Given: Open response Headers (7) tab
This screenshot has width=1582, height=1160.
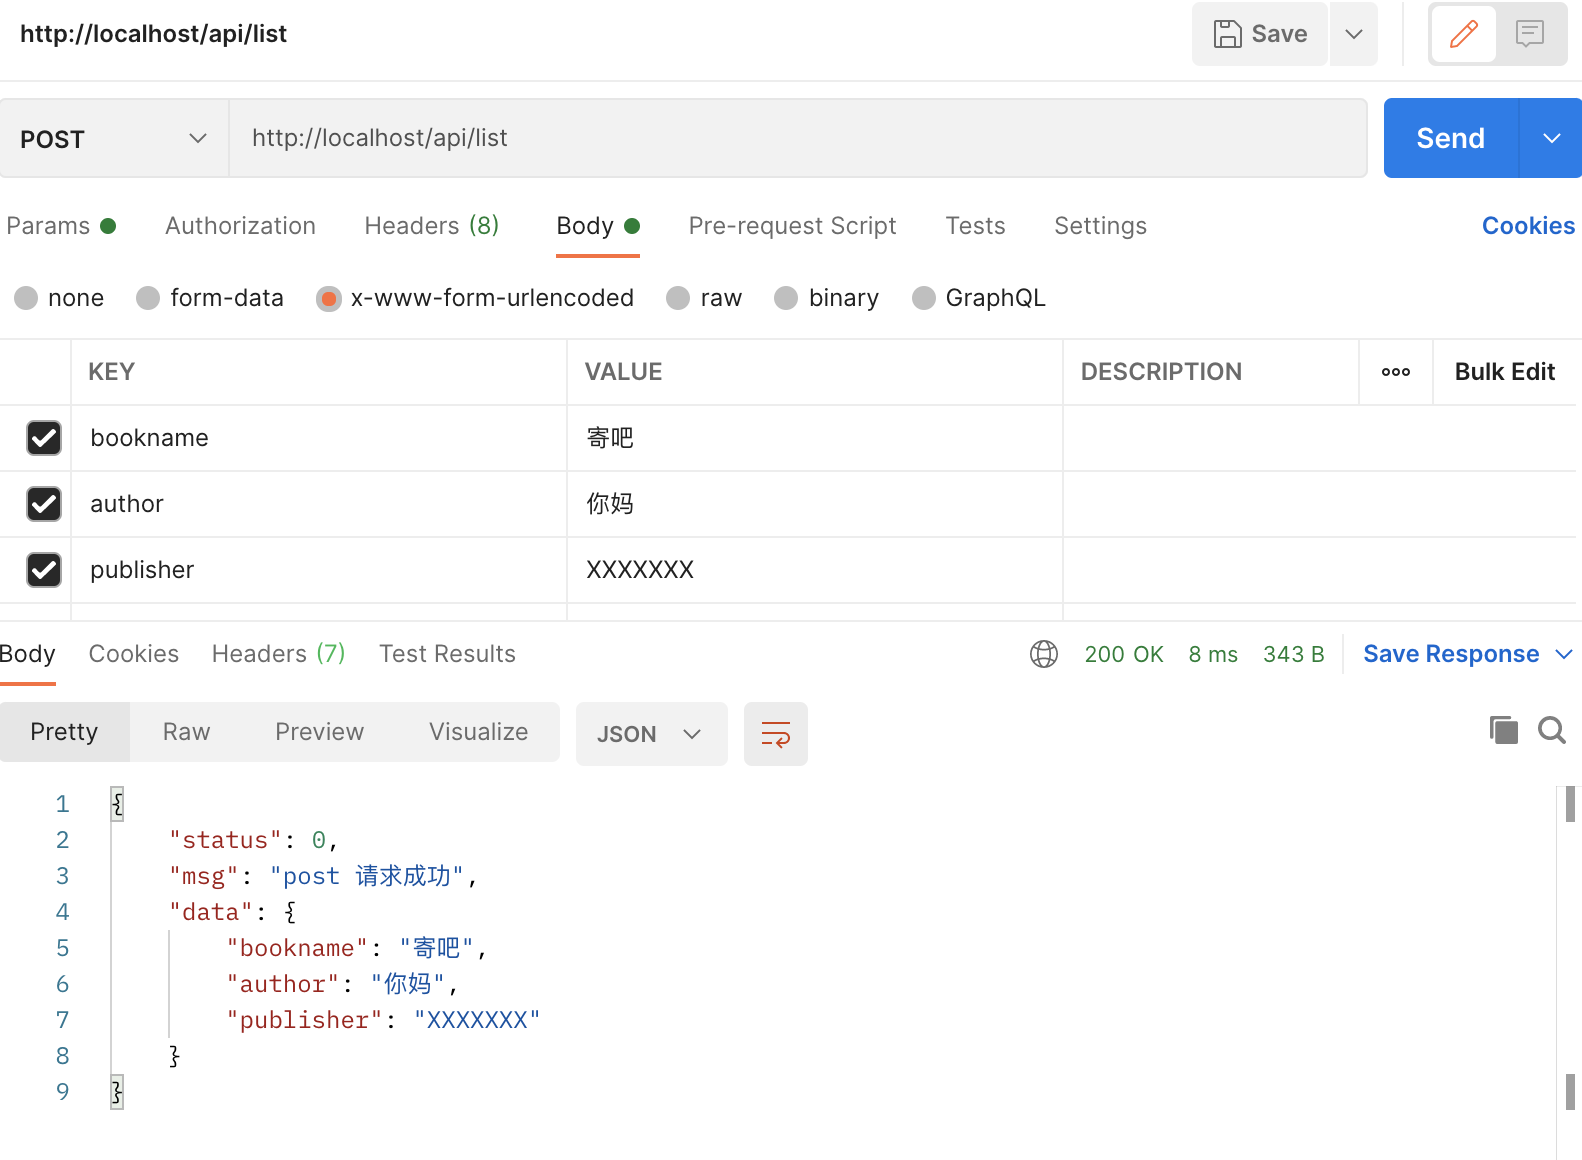Looking at the screenshot, I should pos(278,654).
